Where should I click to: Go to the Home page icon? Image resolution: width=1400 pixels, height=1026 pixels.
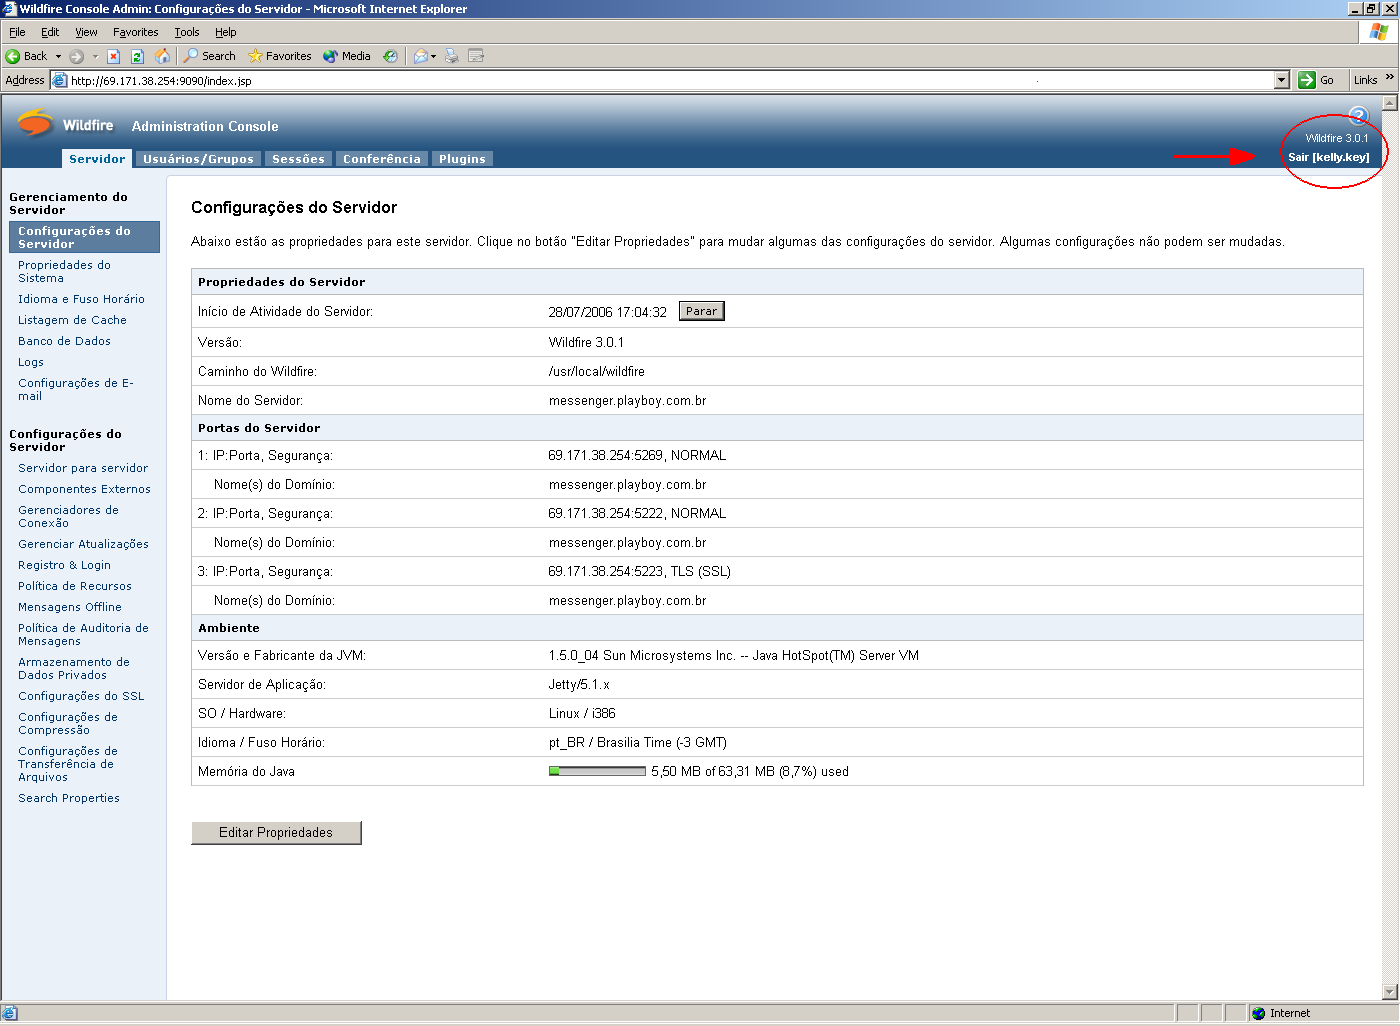[162, 56]
